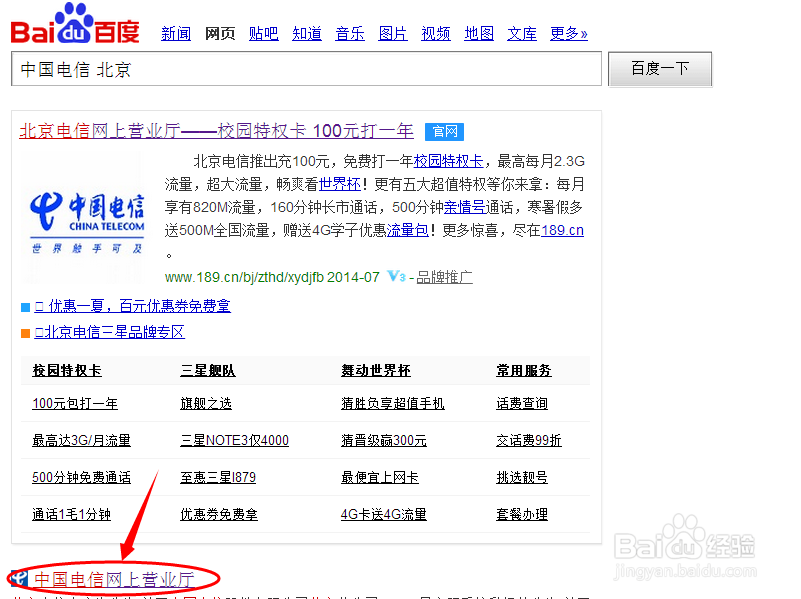This screenshot has width=801, height=599.
Task: Switch to 音乐 tab
Action: (350, 34)
